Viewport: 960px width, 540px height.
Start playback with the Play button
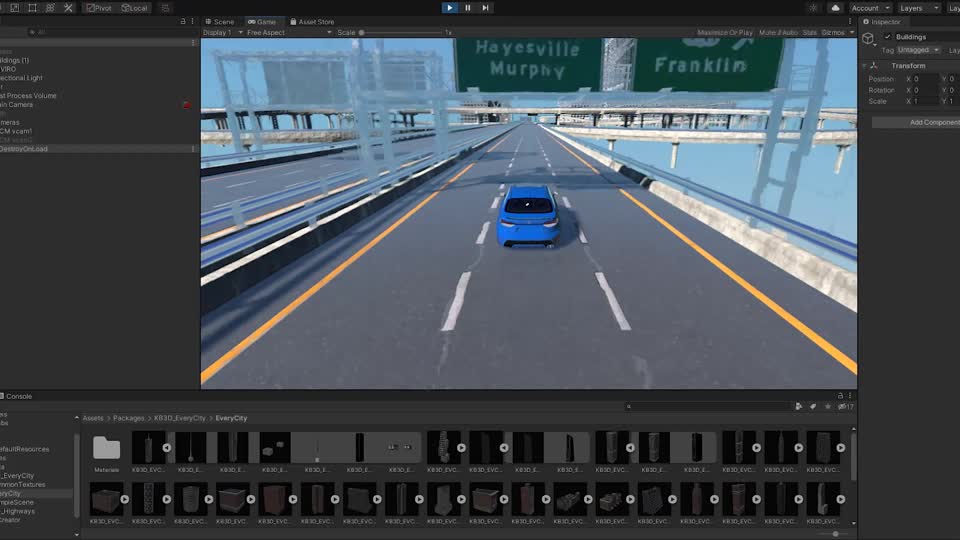point(449,8)
